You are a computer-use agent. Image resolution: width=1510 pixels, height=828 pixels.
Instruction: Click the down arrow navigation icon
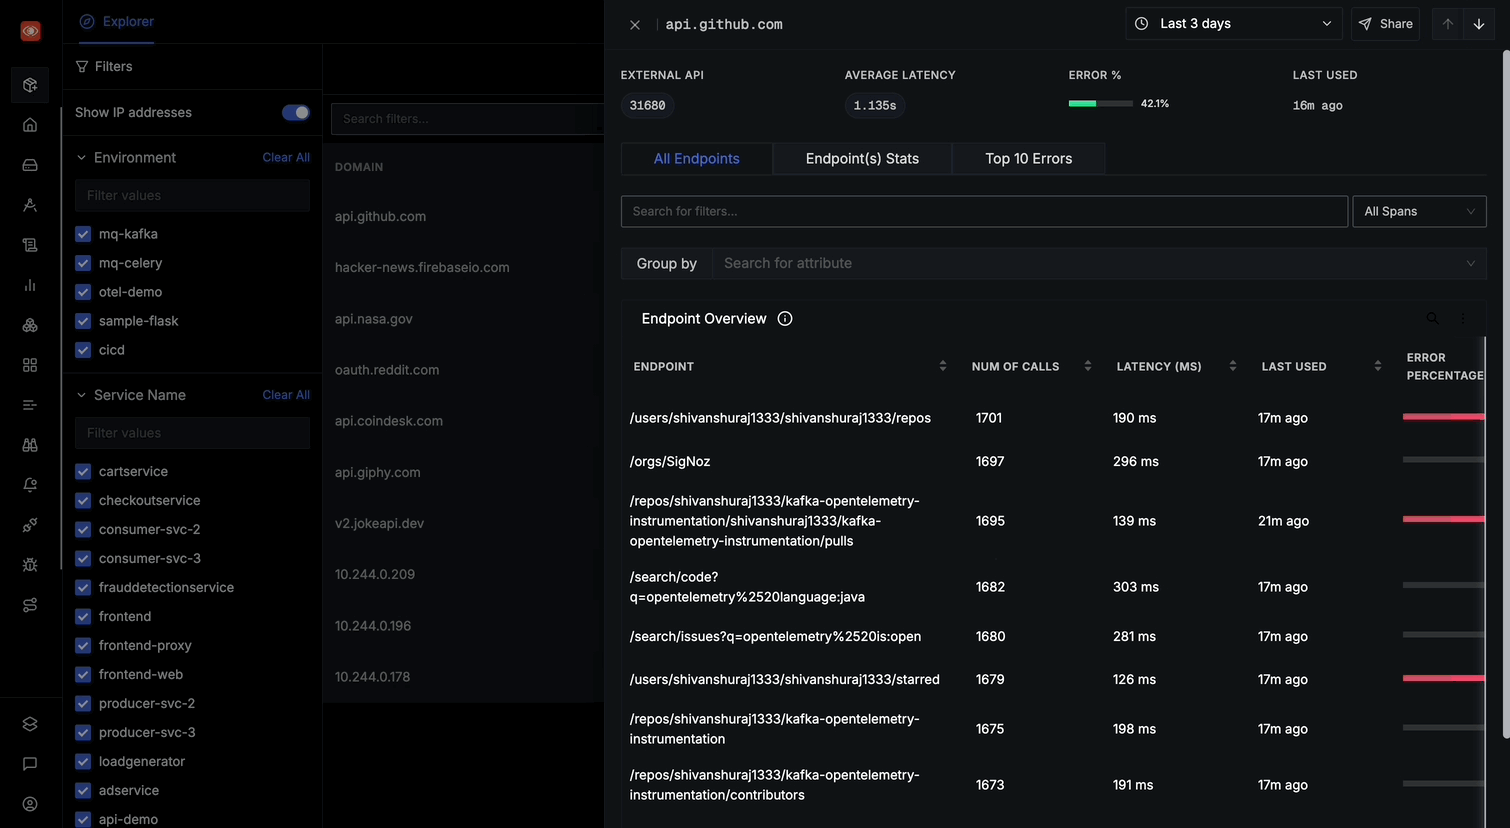(1478, 24)
